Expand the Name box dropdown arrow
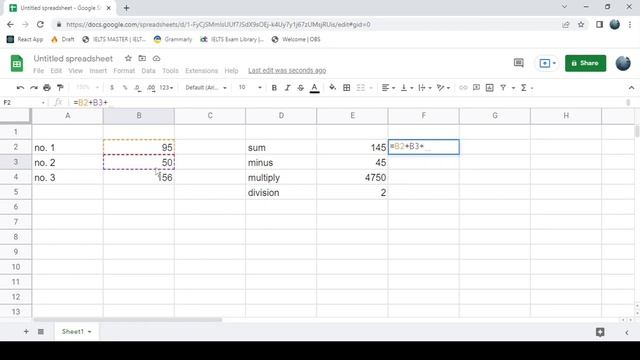The image size is (640, 360). (43, 102)
